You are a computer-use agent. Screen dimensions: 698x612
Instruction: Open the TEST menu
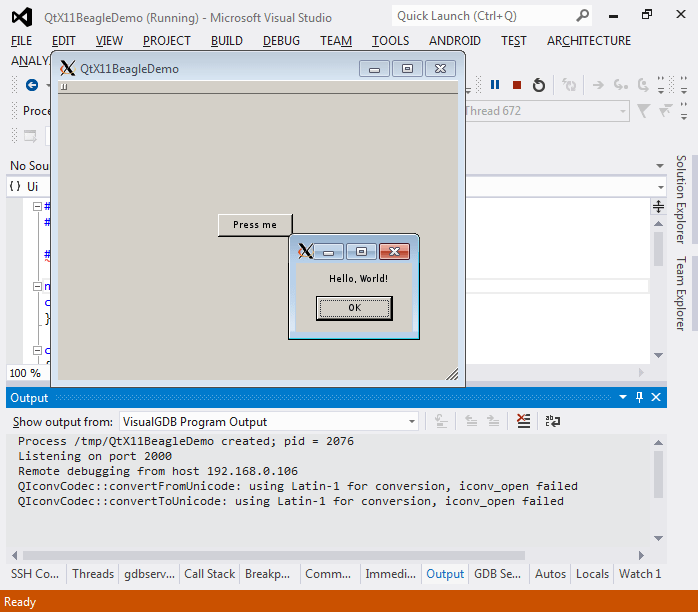513,41
